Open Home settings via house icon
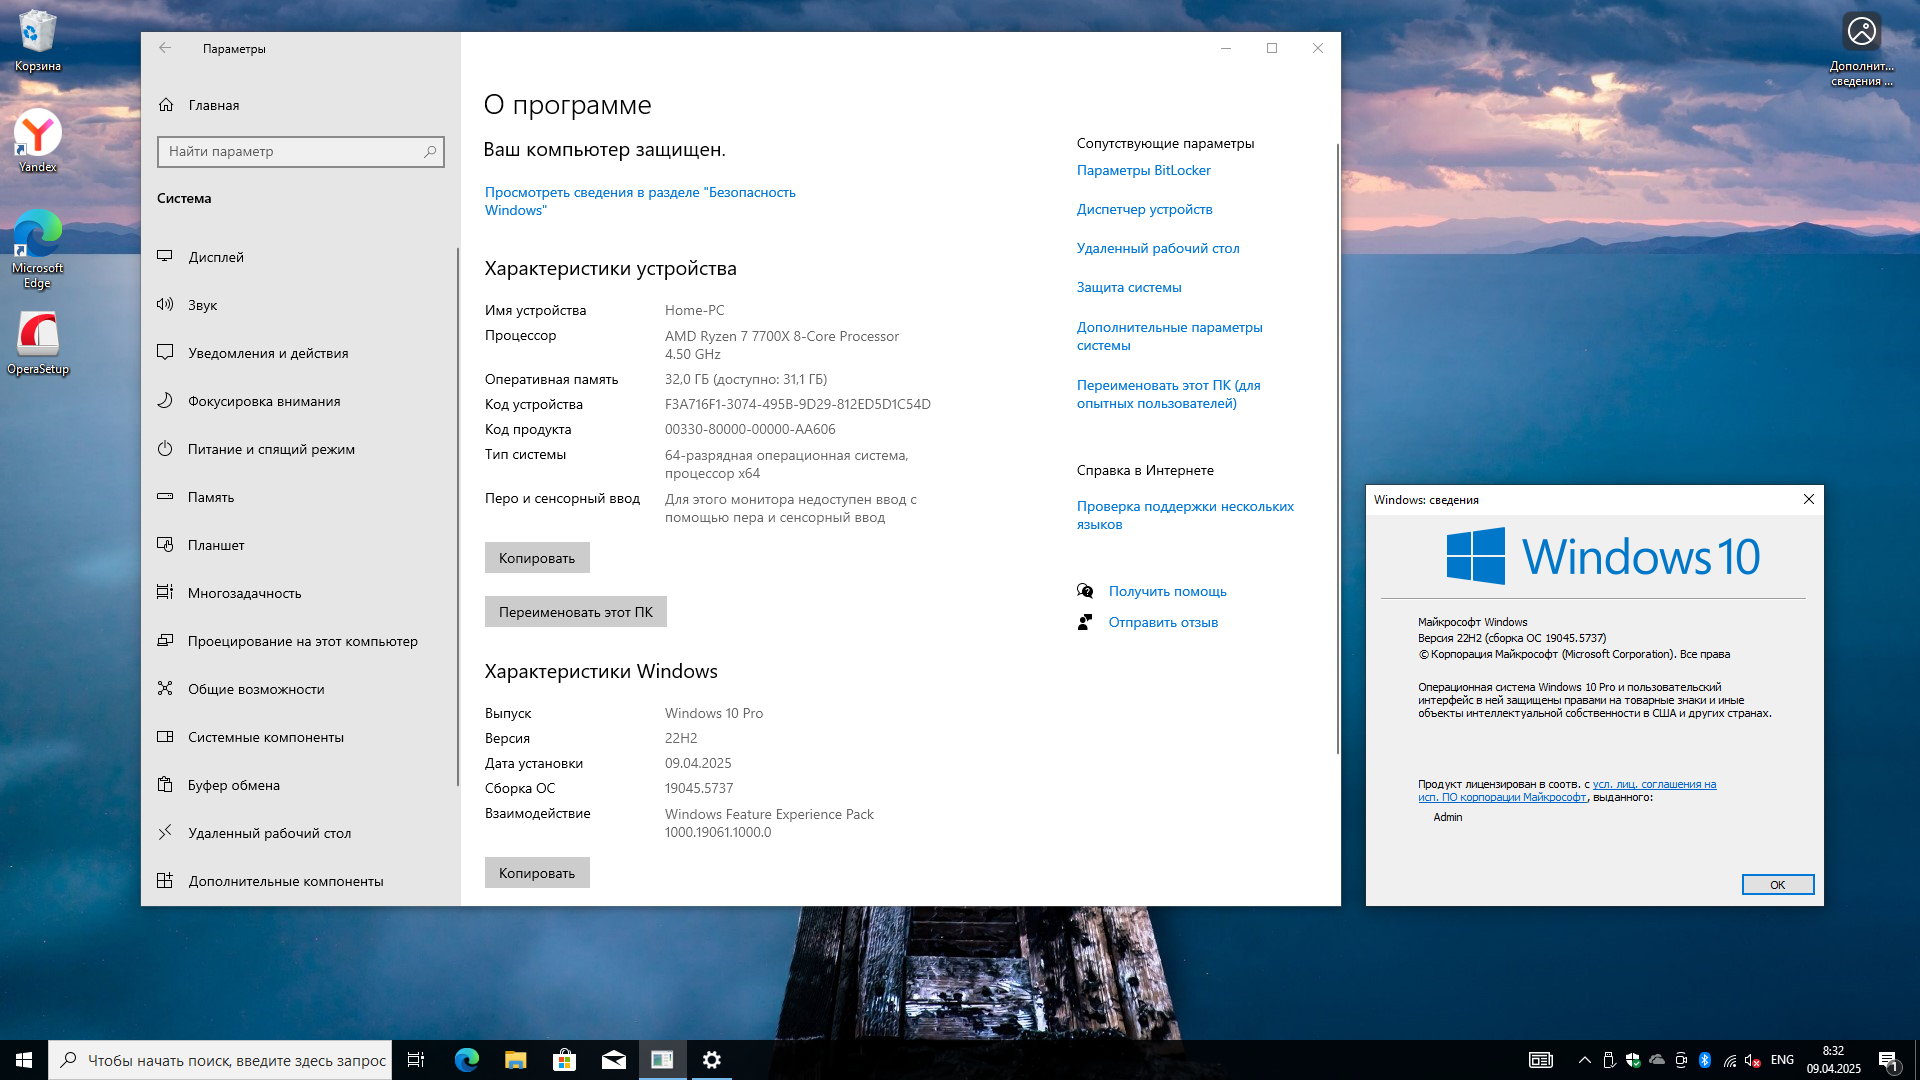This screenshot has height=1080, width=1920. [166, 105]
